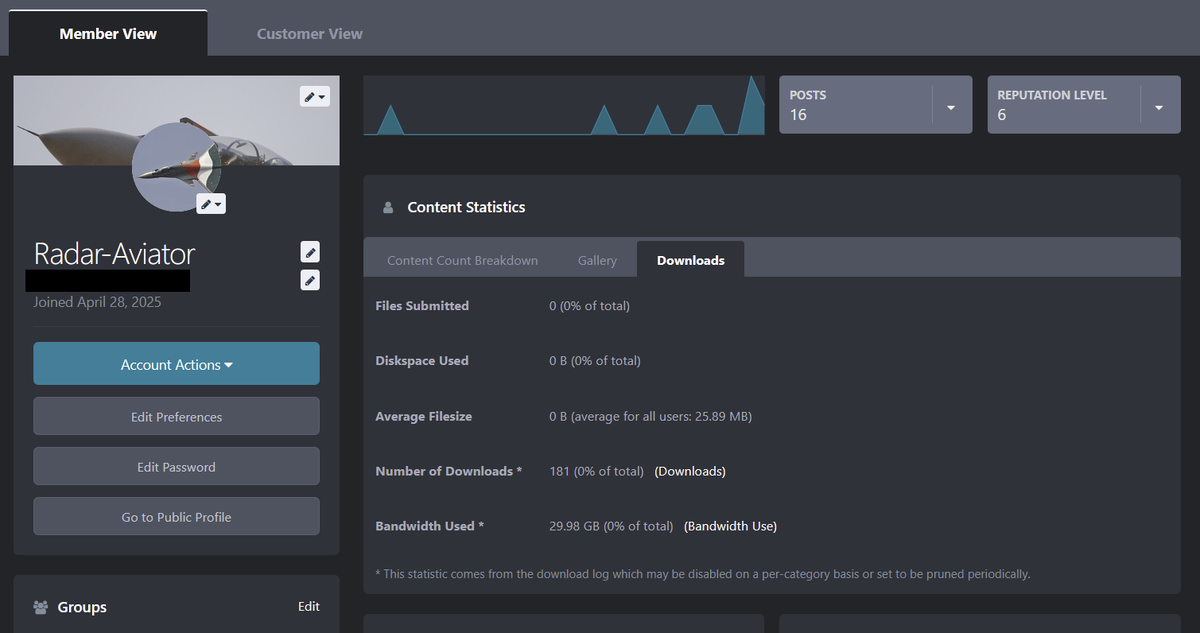This screenshot has width=1200, height=633.
Task: Click the Groups people icon
Action: [41, 607]
